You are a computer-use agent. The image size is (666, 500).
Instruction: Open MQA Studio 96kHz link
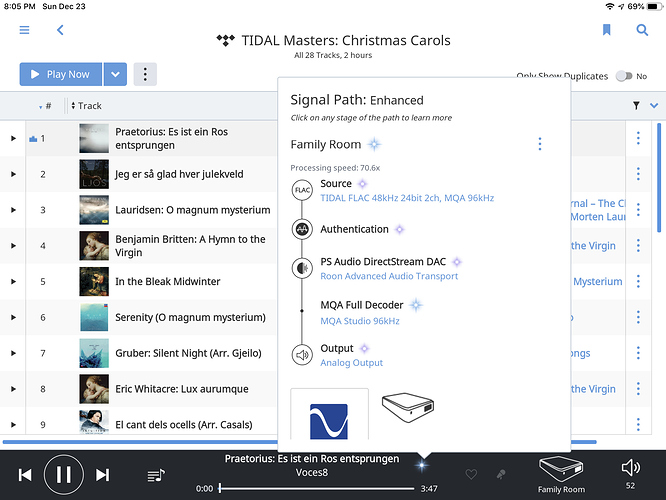click(x=360, y=321)
